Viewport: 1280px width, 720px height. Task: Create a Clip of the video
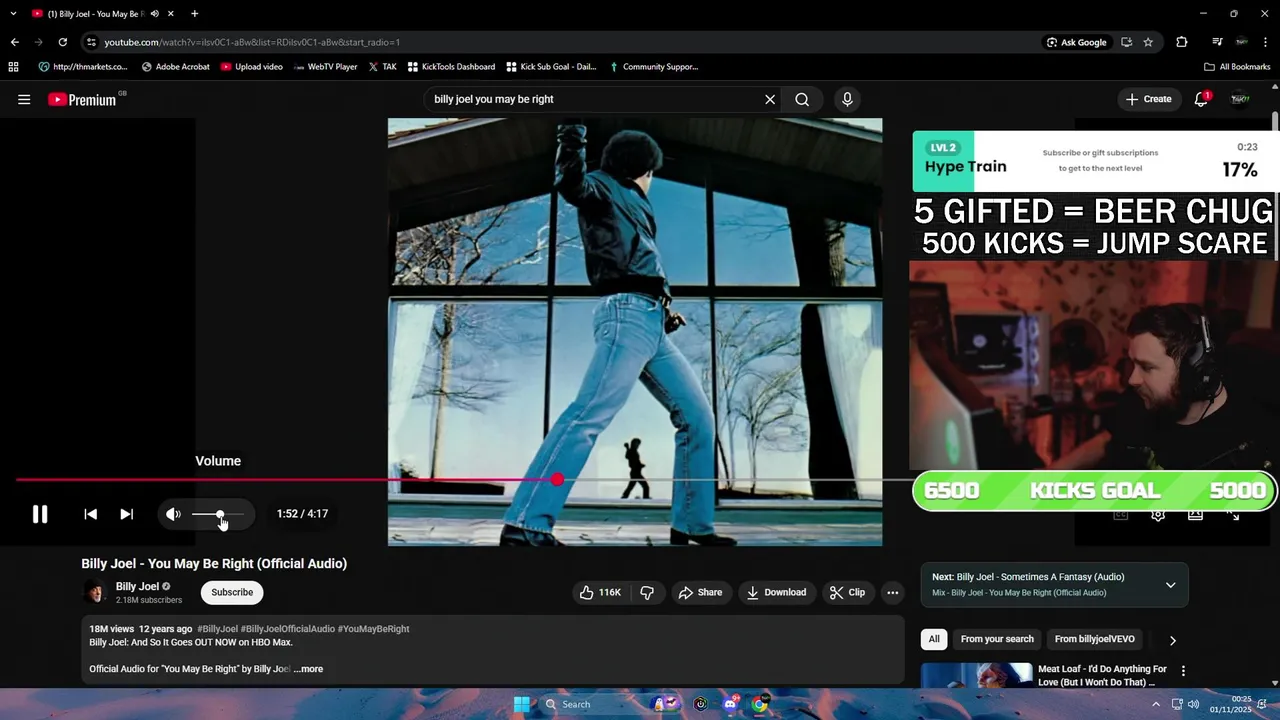point(847,592)
